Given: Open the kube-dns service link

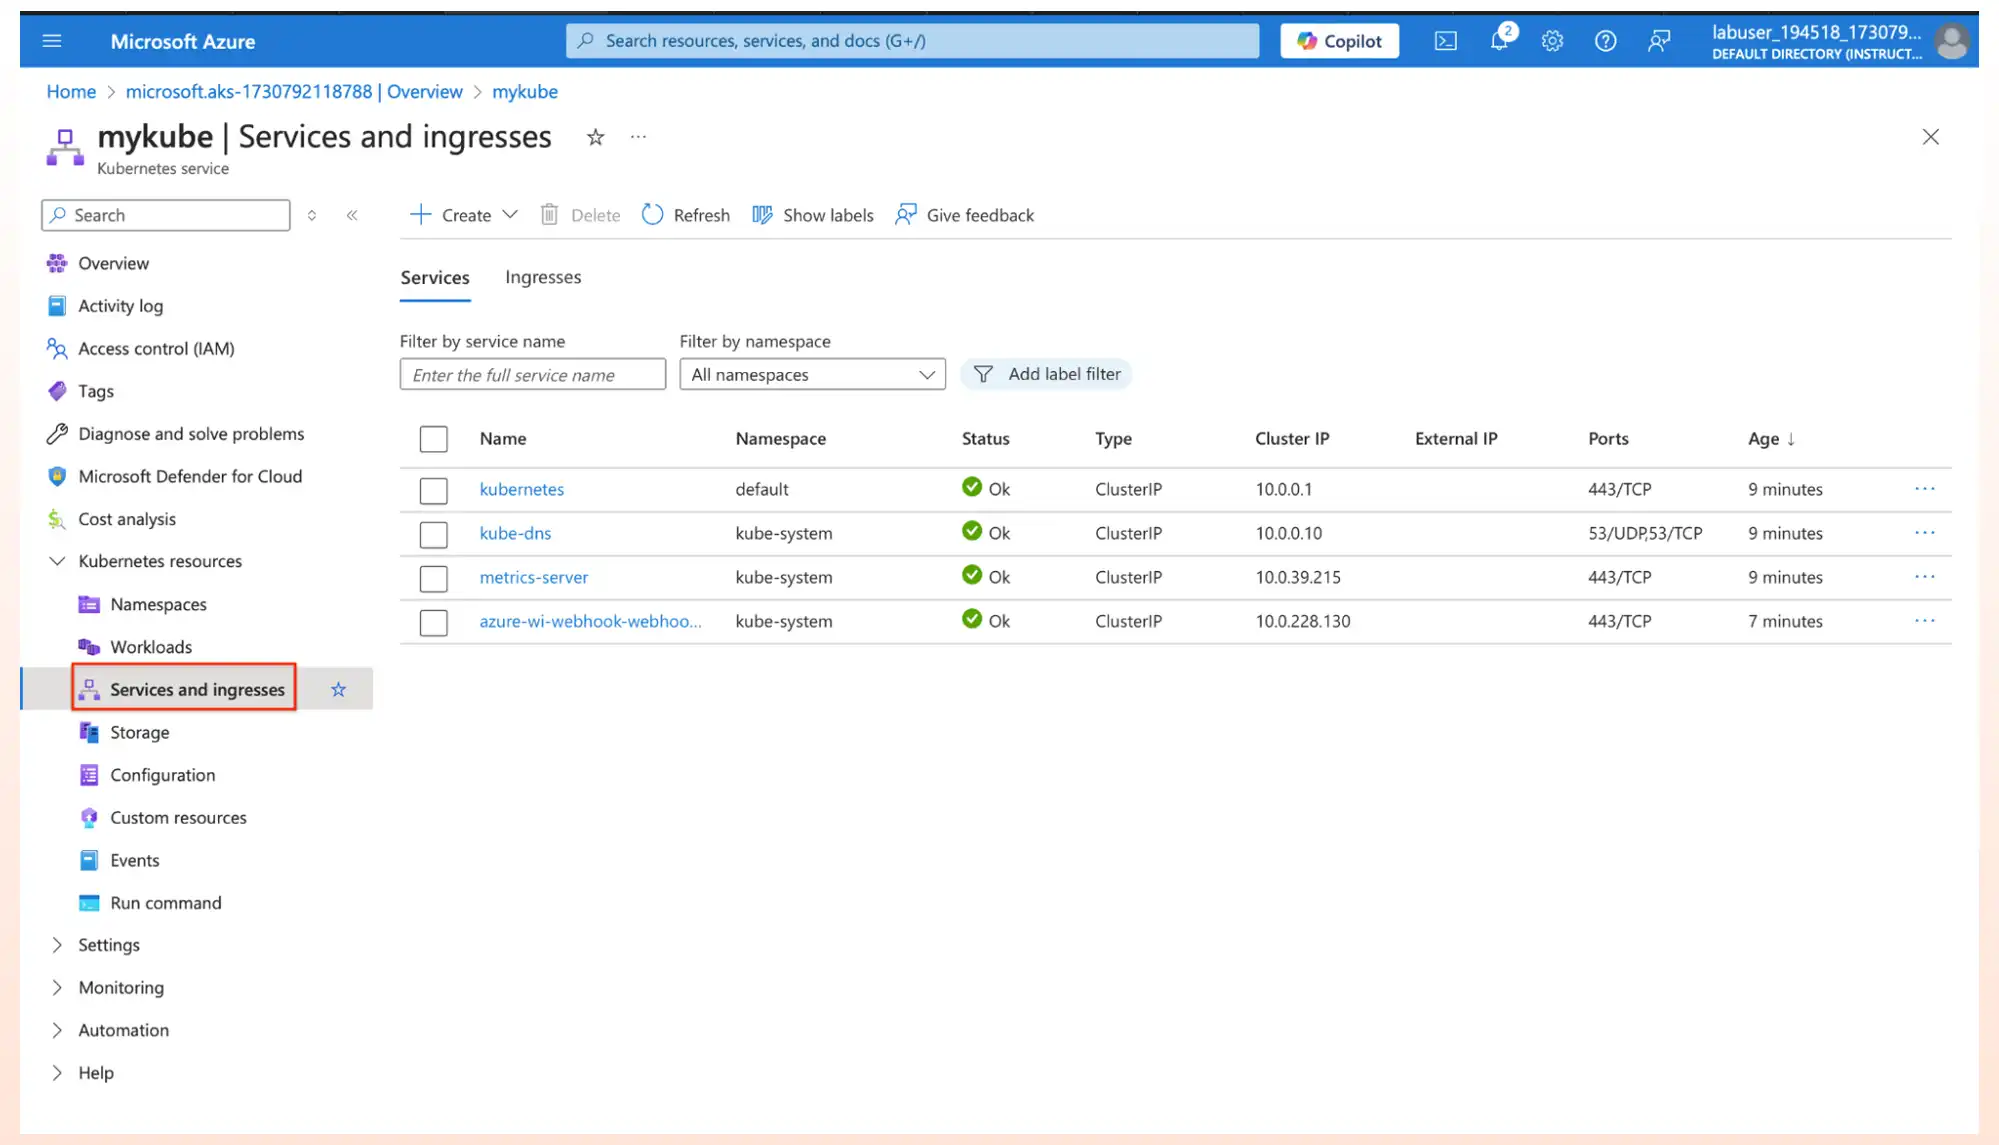Looking at the screenshot, I should tap(515, 533).
